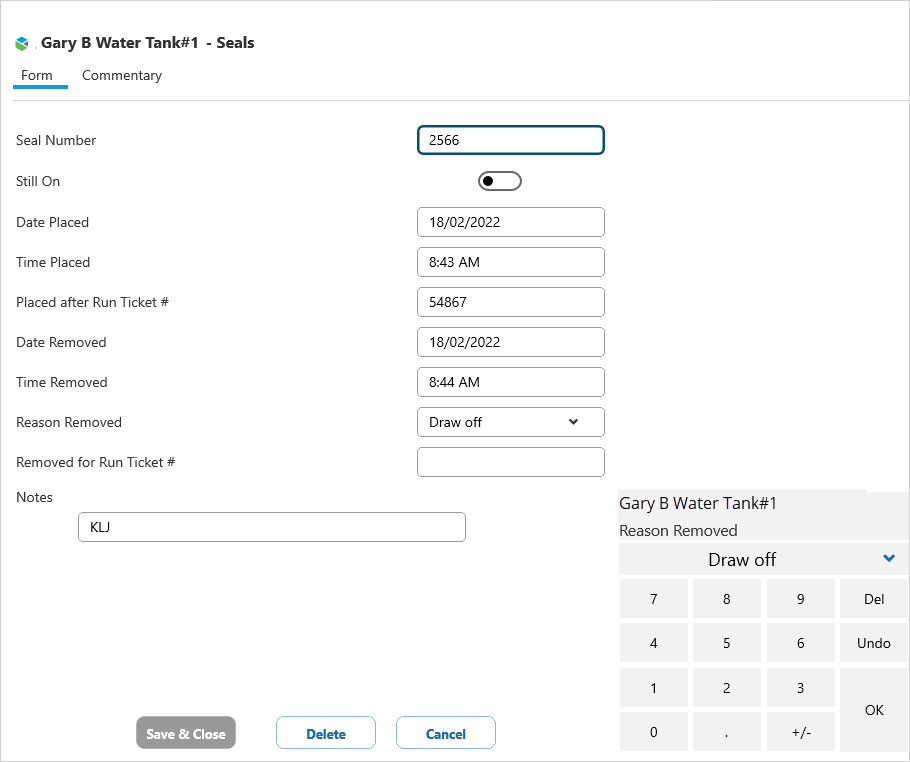Click the Date Removed field
Screen dimensions: 910x762
[510, 342]
